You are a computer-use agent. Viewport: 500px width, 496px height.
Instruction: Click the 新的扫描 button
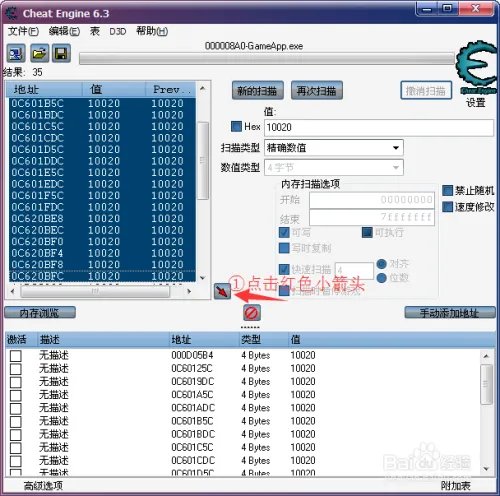tap(258, 90)
